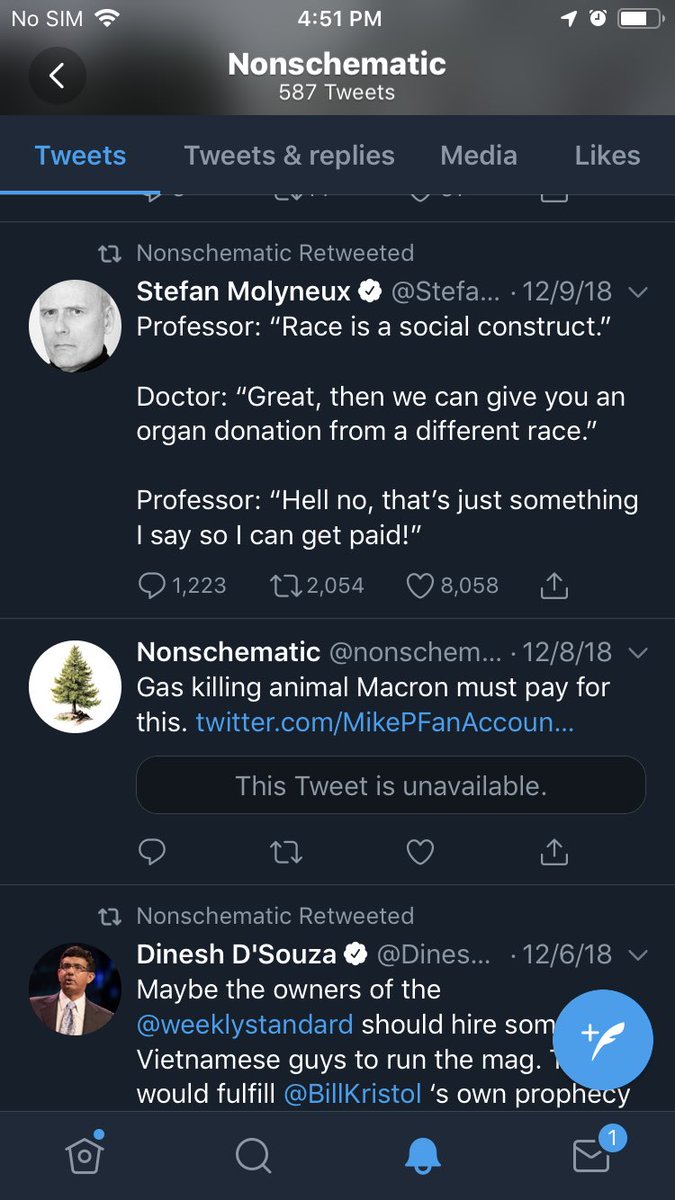Viewport: 675px width, 1200px height.
Task: Open the @weeklystandard mention link
Action: pos(245,1024)
